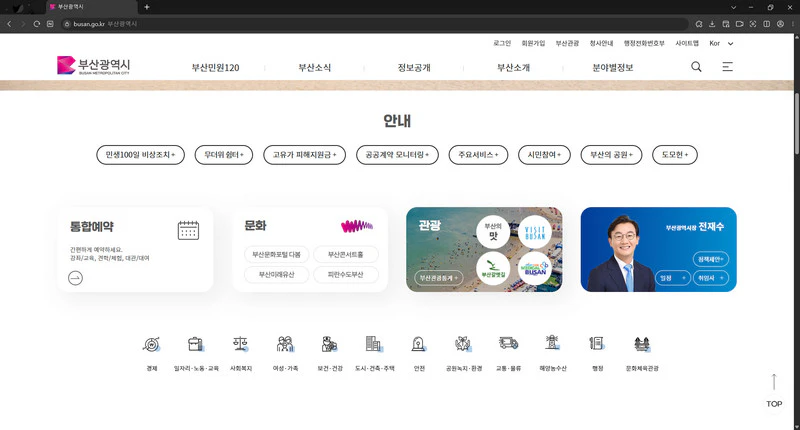Open the 부산소개 menu
This screenshot has width=800, height=430.
[513, 67]
